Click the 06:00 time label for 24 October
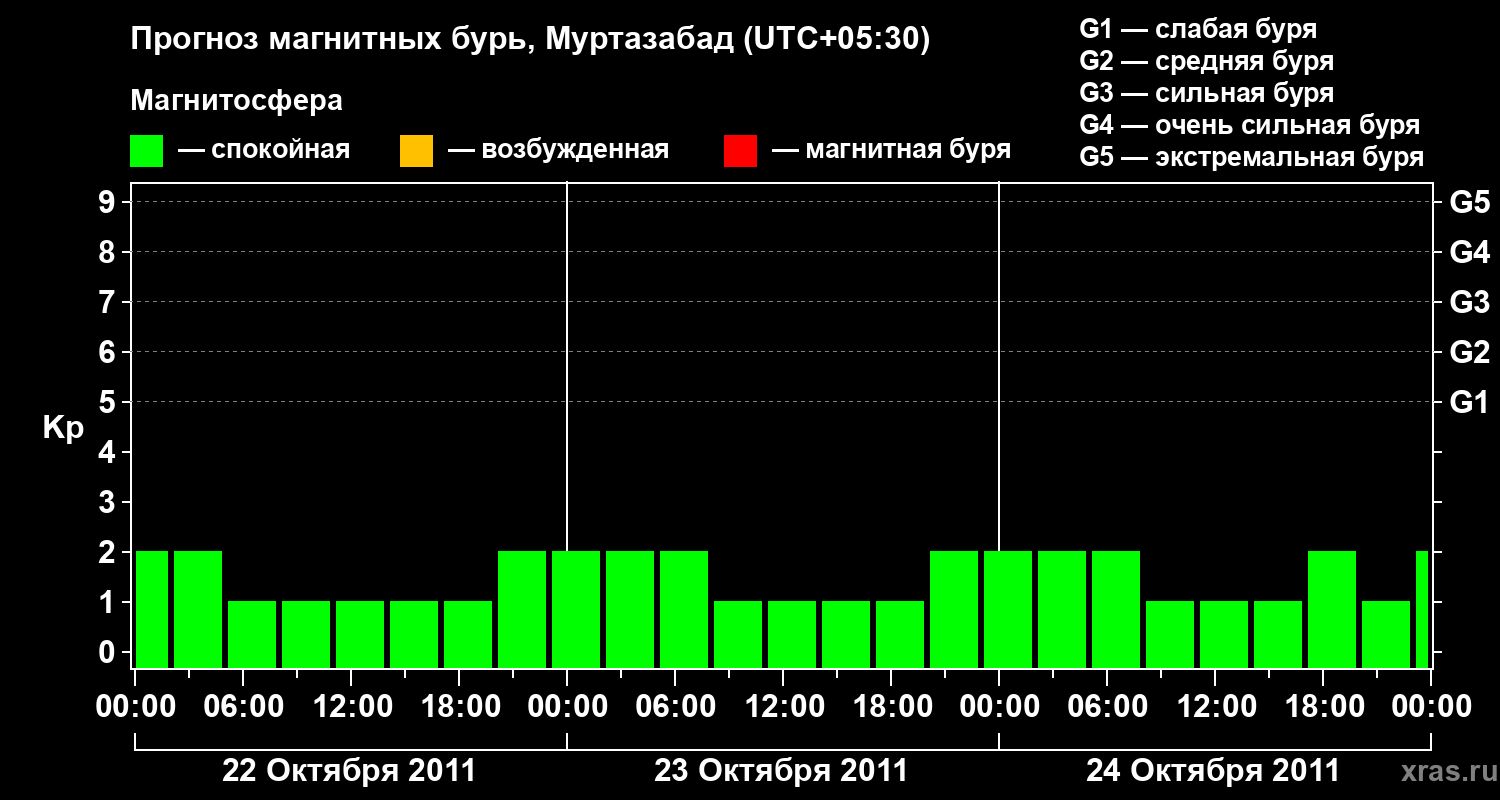Viewport: 1500px width, 800px height. click(x=1107, y=707)
